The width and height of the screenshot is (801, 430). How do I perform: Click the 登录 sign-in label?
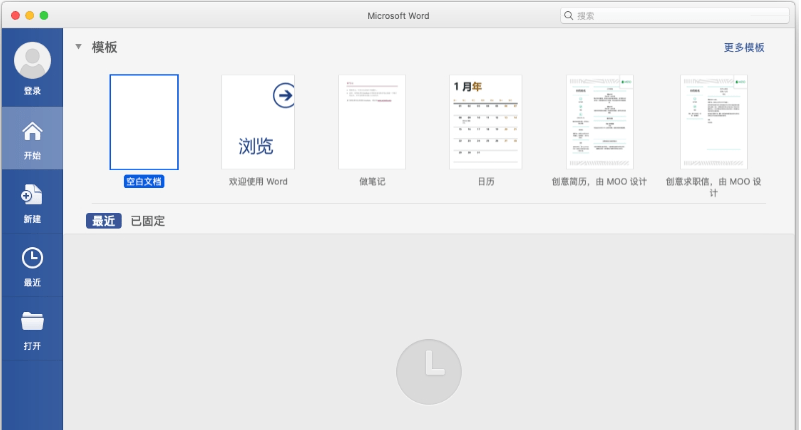[x=32, y=91]
